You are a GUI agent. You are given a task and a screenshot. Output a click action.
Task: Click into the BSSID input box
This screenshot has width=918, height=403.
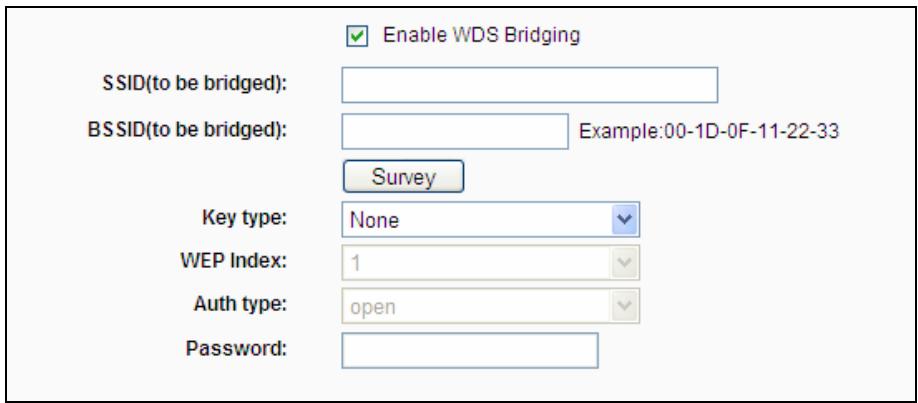(x=455, y=131)
